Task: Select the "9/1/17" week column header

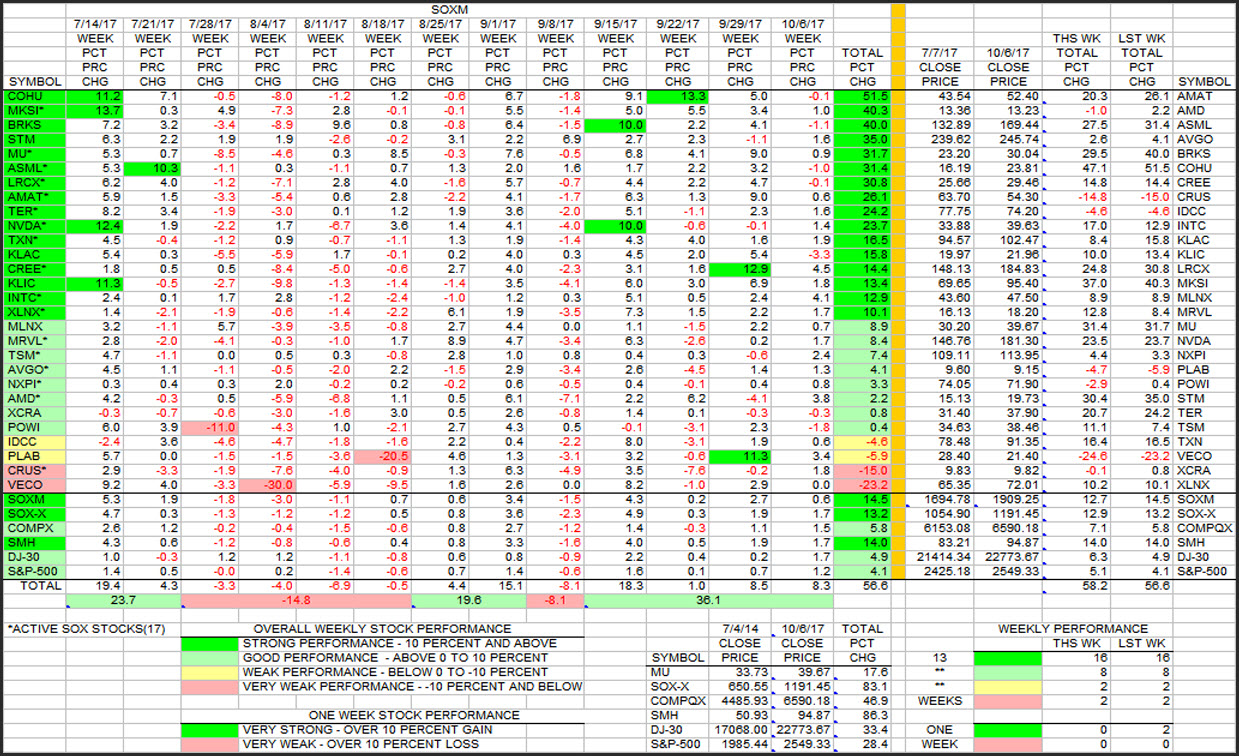Action: coord(498,24)
